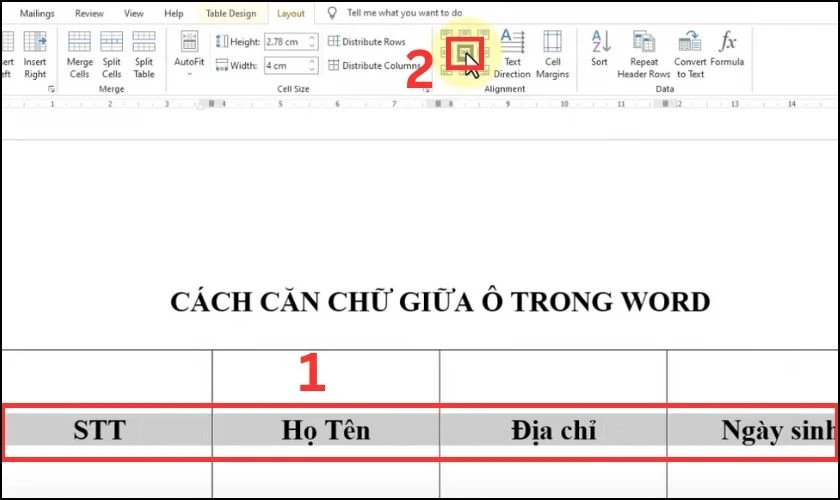Screen dimensions: 840x500
Task: Click the Insert Right column icon
Action: click(x=35, y=41)
